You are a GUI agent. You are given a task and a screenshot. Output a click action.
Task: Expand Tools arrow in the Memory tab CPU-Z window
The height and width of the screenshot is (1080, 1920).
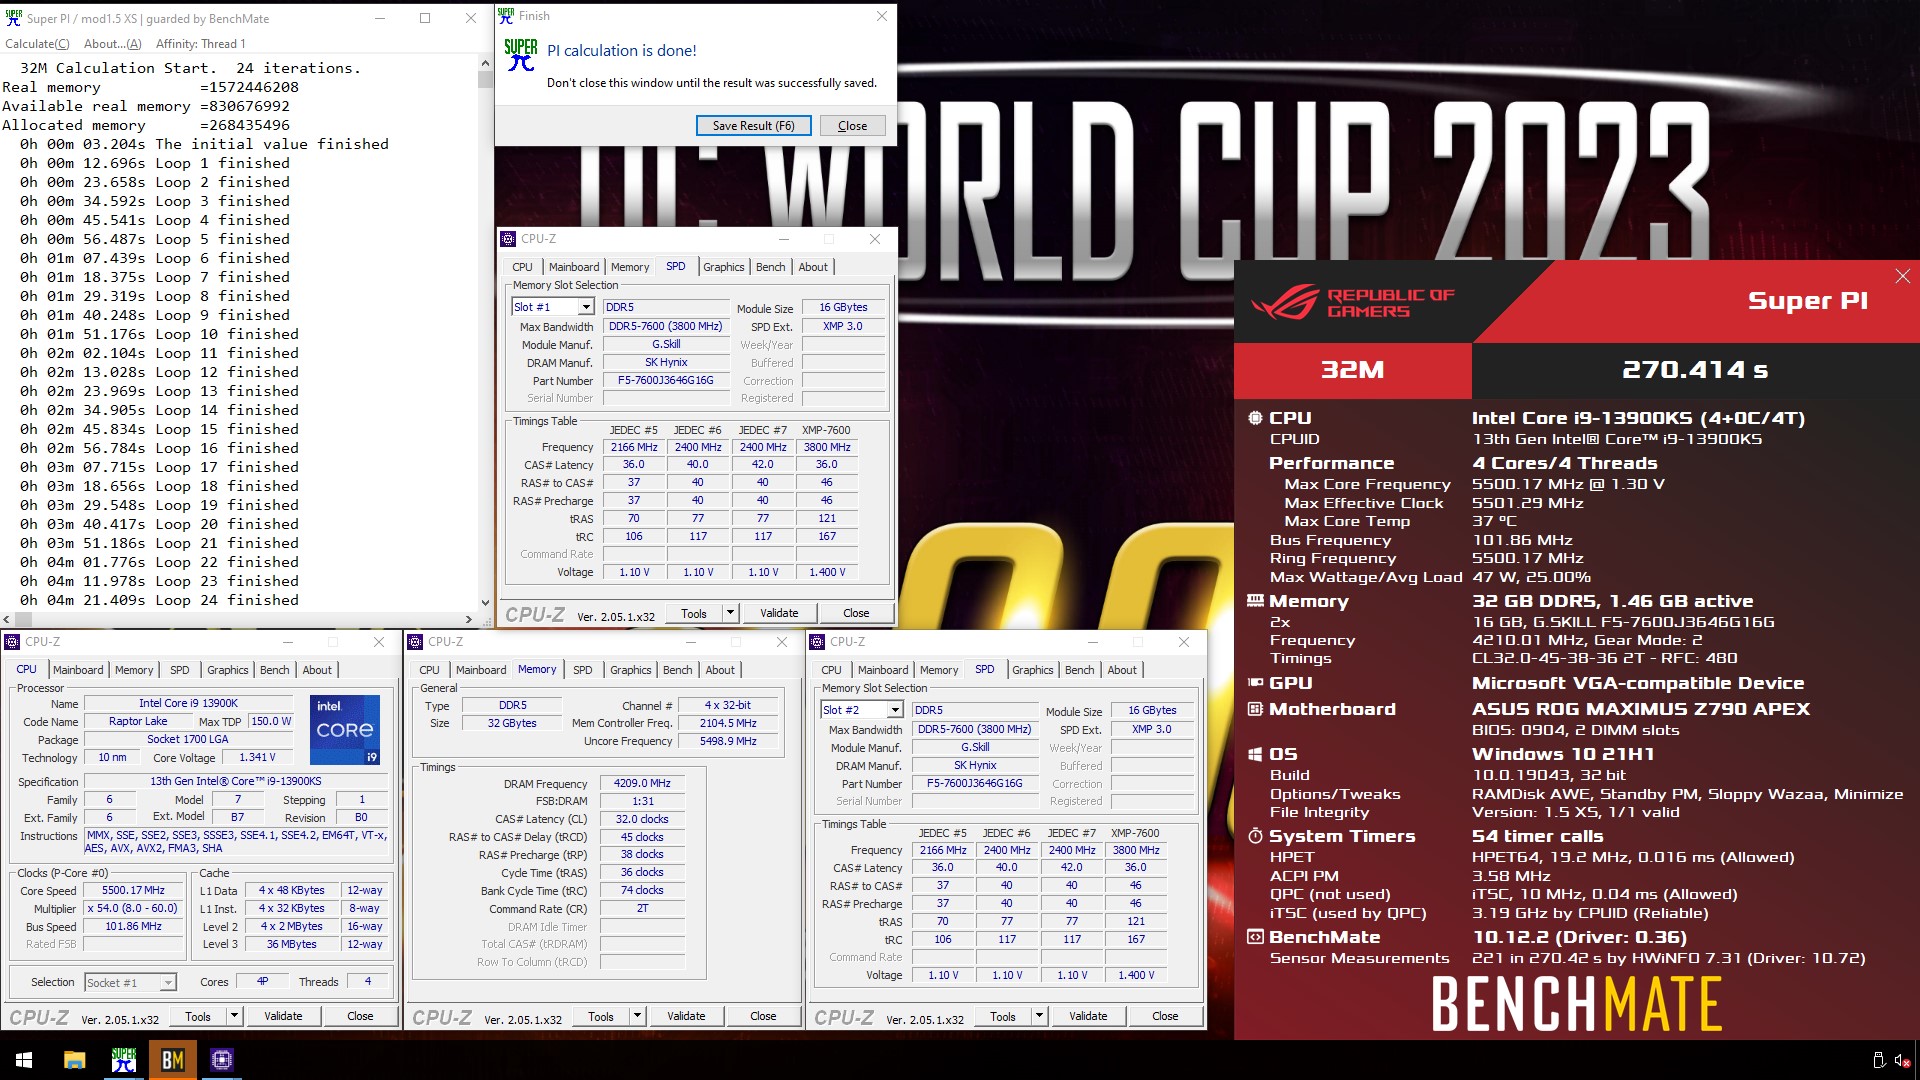[x=637, y=1016]
